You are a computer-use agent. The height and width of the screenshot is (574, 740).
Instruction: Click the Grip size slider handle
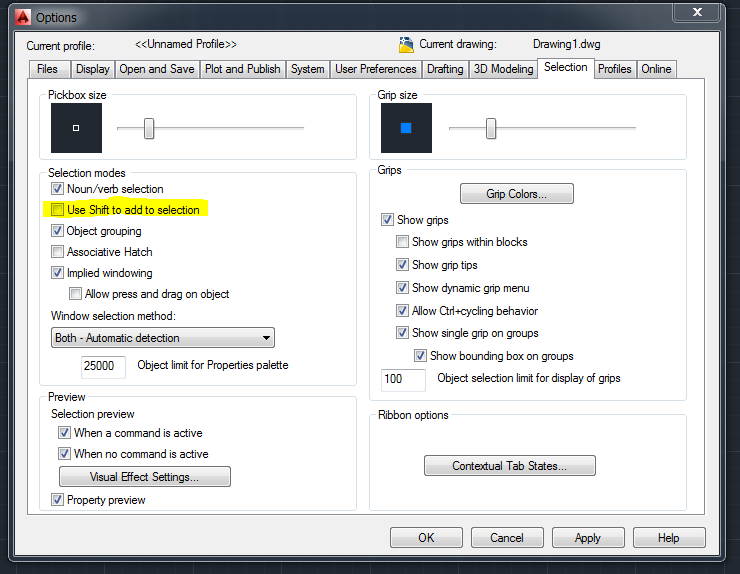pyautogui.click(x=491, y=128)
